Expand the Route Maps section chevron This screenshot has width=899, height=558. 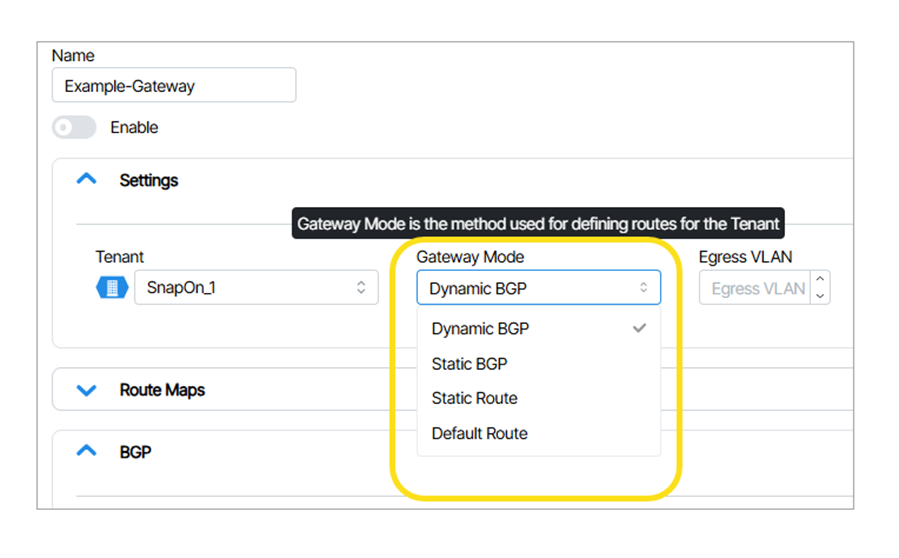point(87,390)
